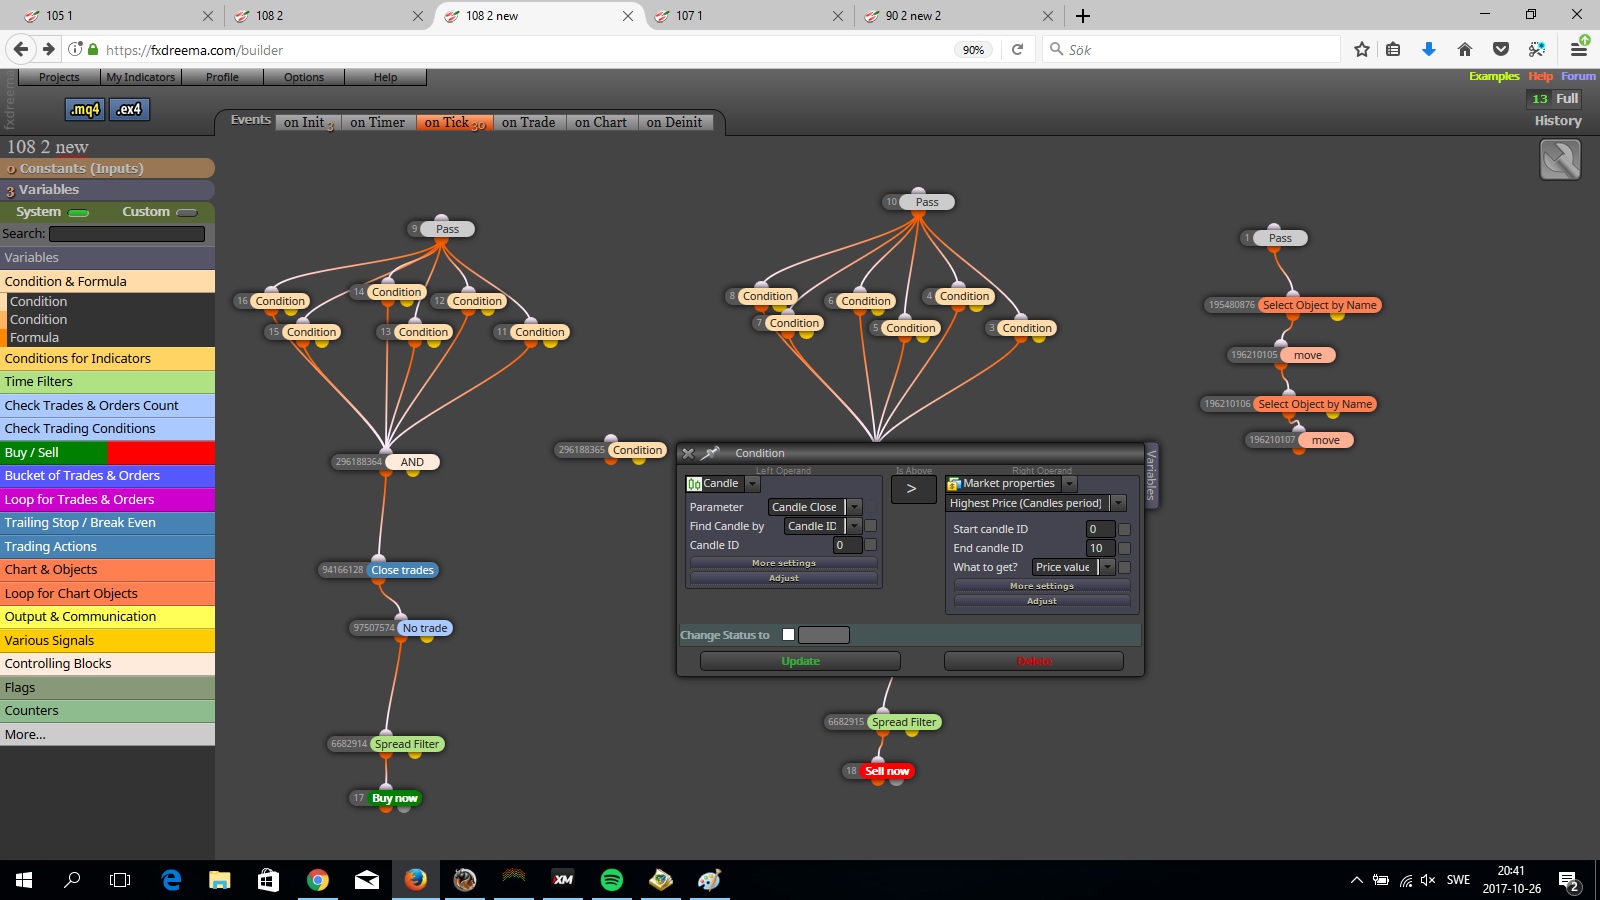Click the variables Search field
Screen dimensions: 1600x900
(127, 234)
